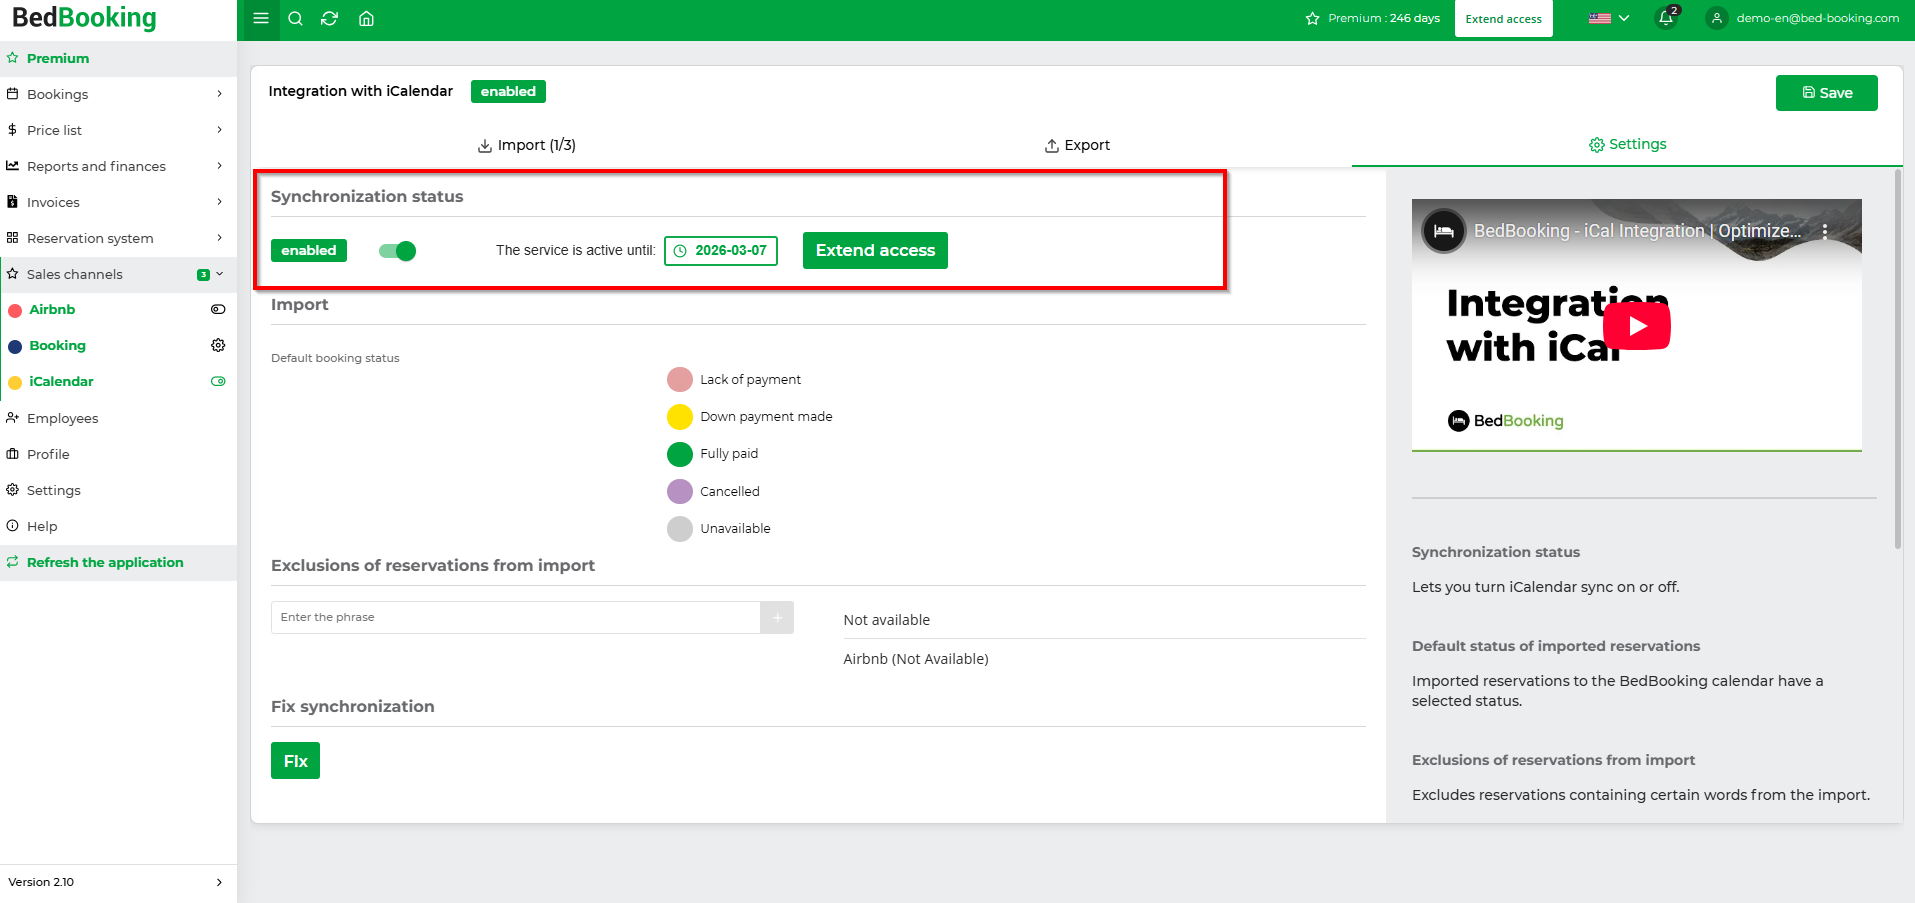
Task: Click the BedBooking logo
Action: [85, 18]
